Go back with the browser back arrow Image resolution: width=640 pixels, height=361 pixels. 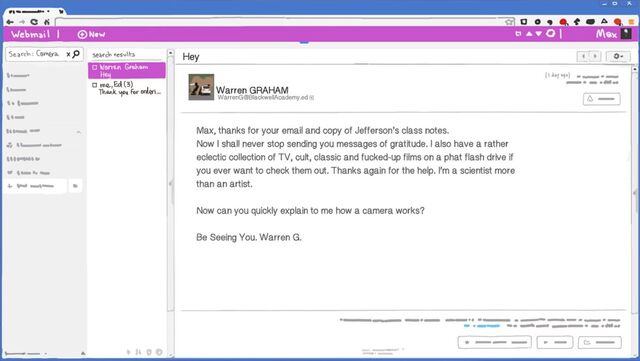[x=10, y=22]
